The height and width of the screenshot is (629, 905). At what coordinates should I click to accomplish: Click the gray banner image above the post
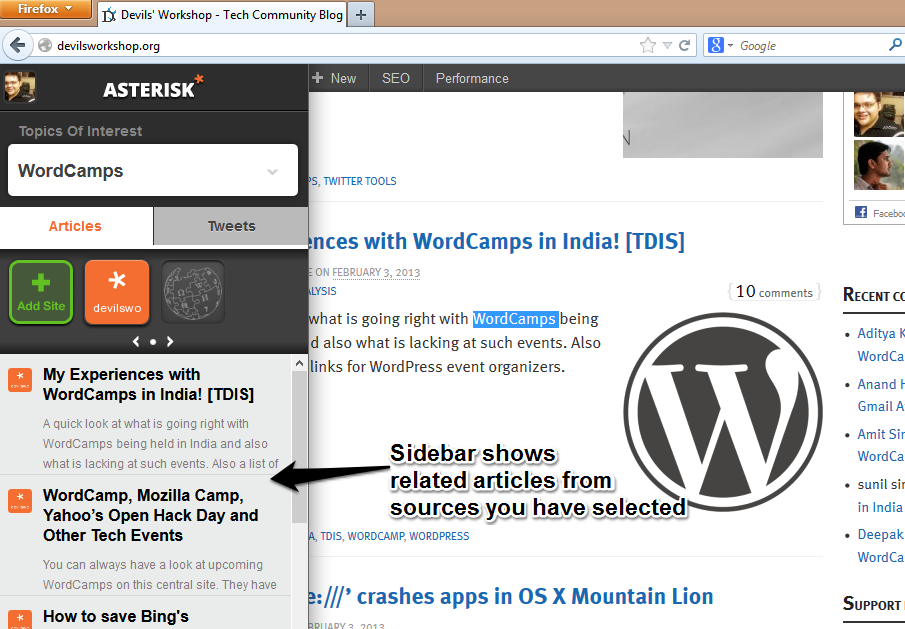[723, 125]
